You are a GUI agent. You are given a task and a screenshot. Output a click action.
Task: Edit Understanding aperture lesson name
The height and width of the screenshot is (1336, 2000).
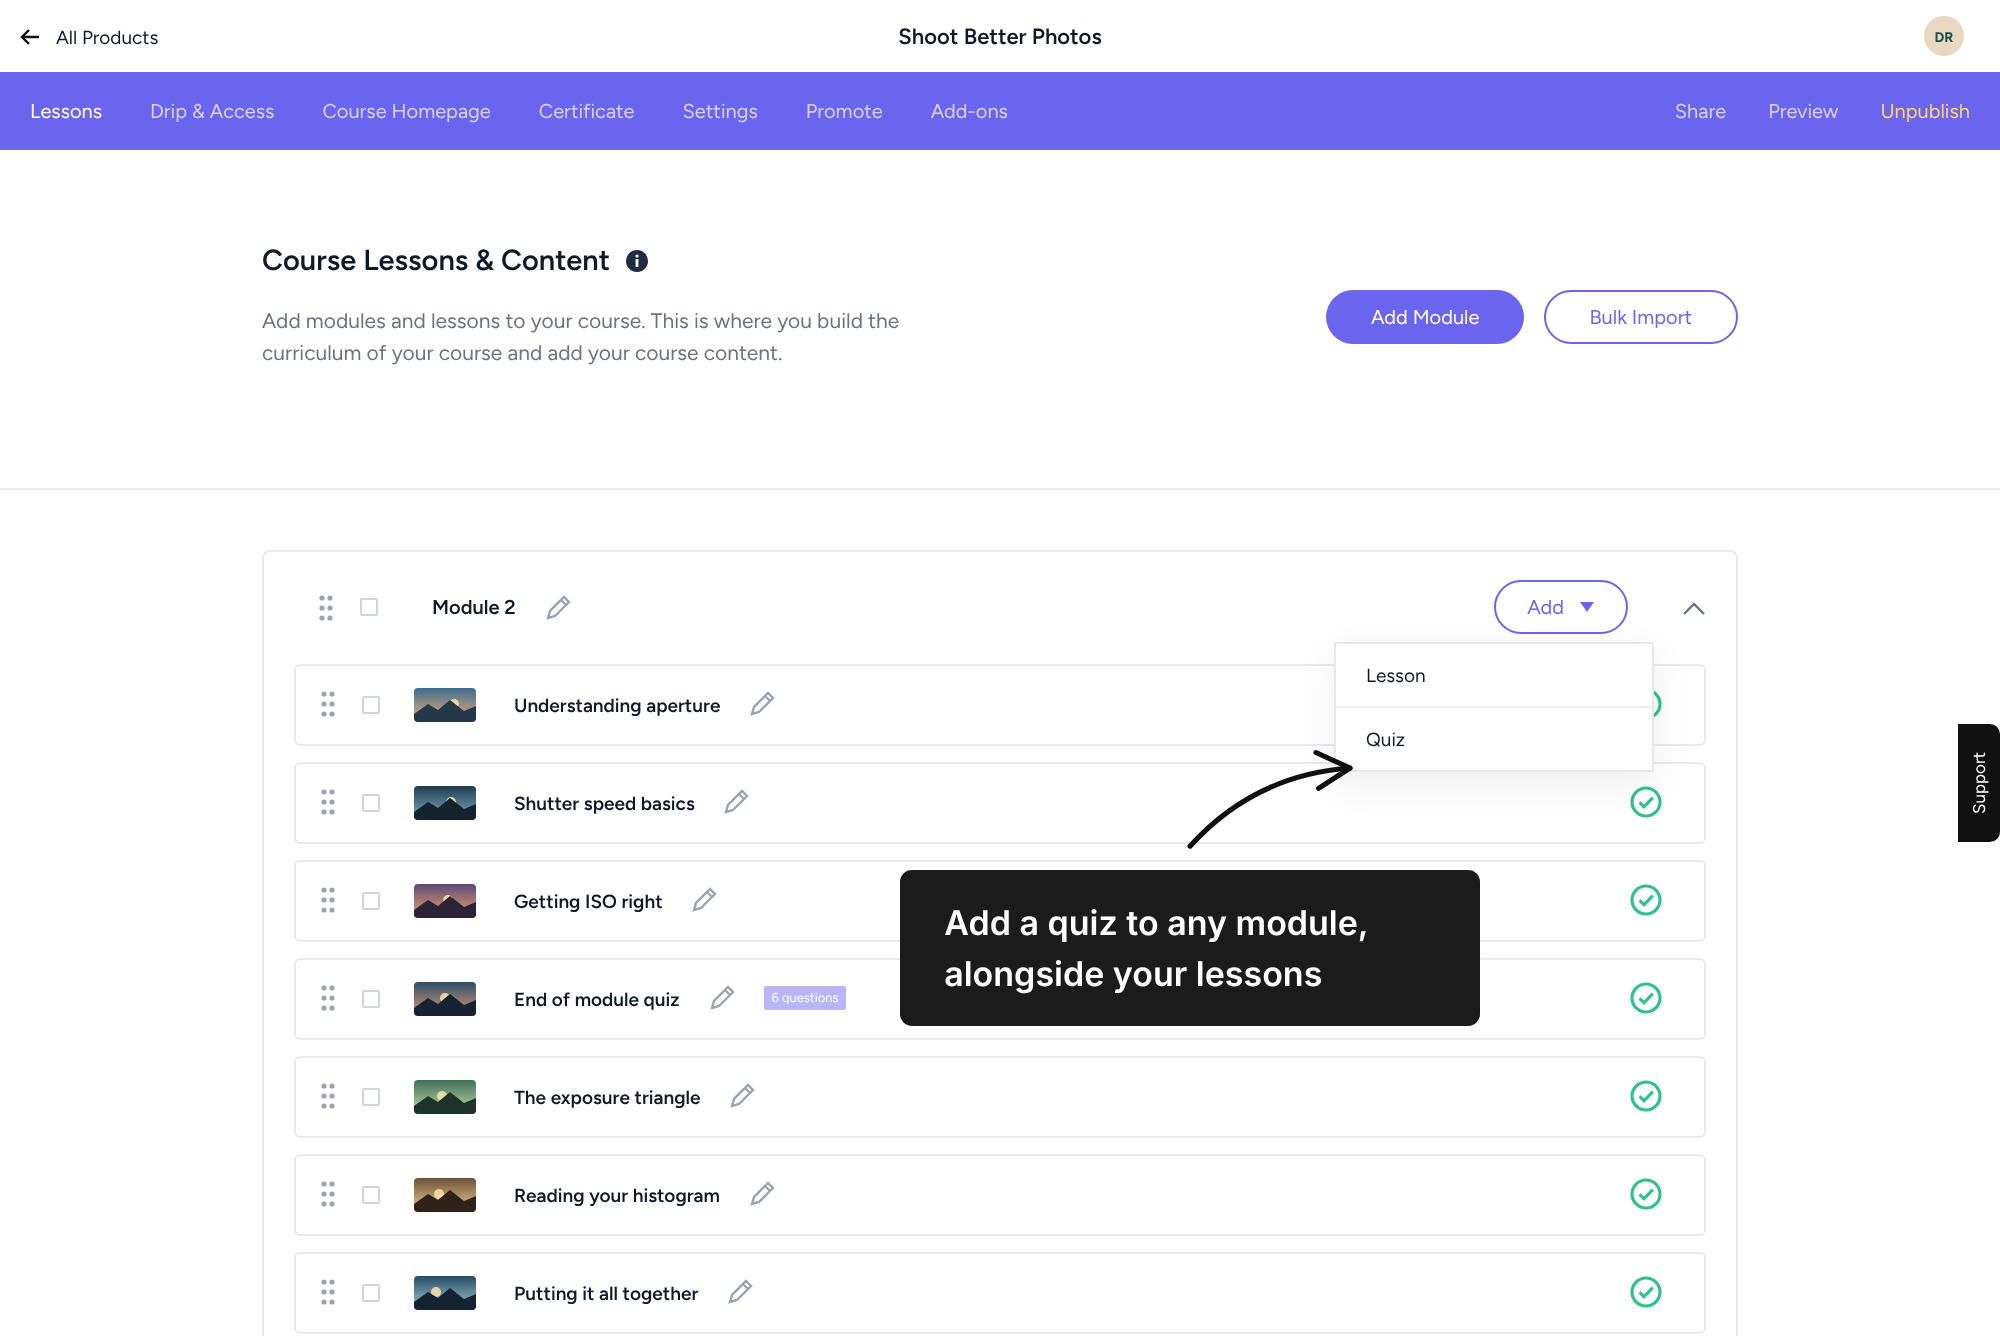(762, 704)
